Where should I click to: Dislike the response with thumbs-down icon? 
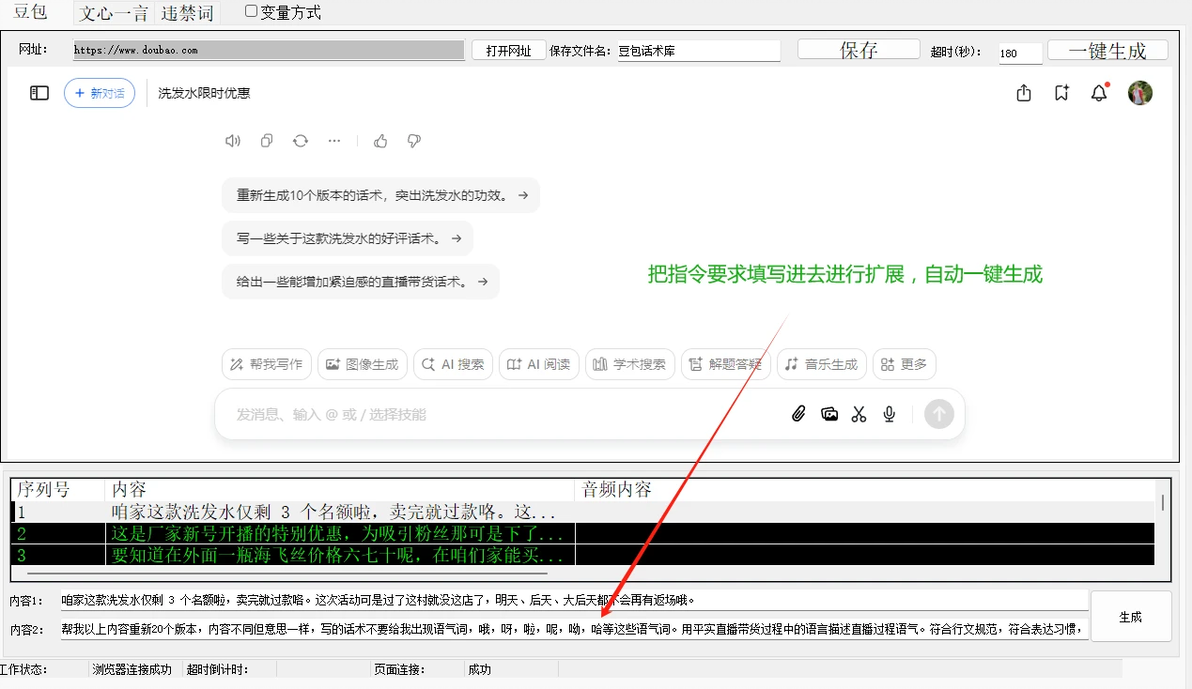tap(414, 141)
